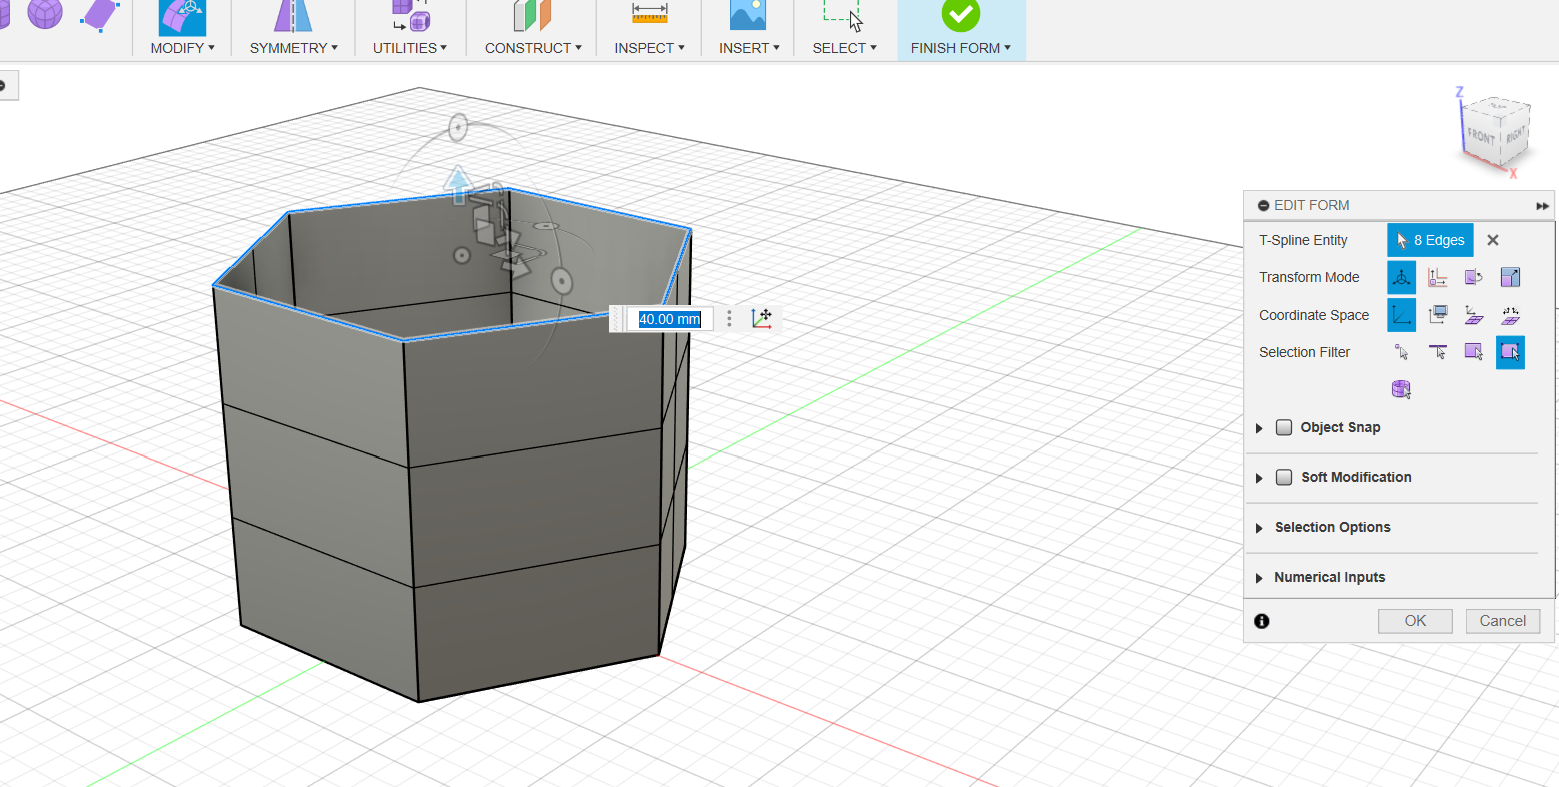Open the UTILITIES dropdown menu
This screenshot has width=1559, height=787.
pyautogui.click(x=410, y=48)
